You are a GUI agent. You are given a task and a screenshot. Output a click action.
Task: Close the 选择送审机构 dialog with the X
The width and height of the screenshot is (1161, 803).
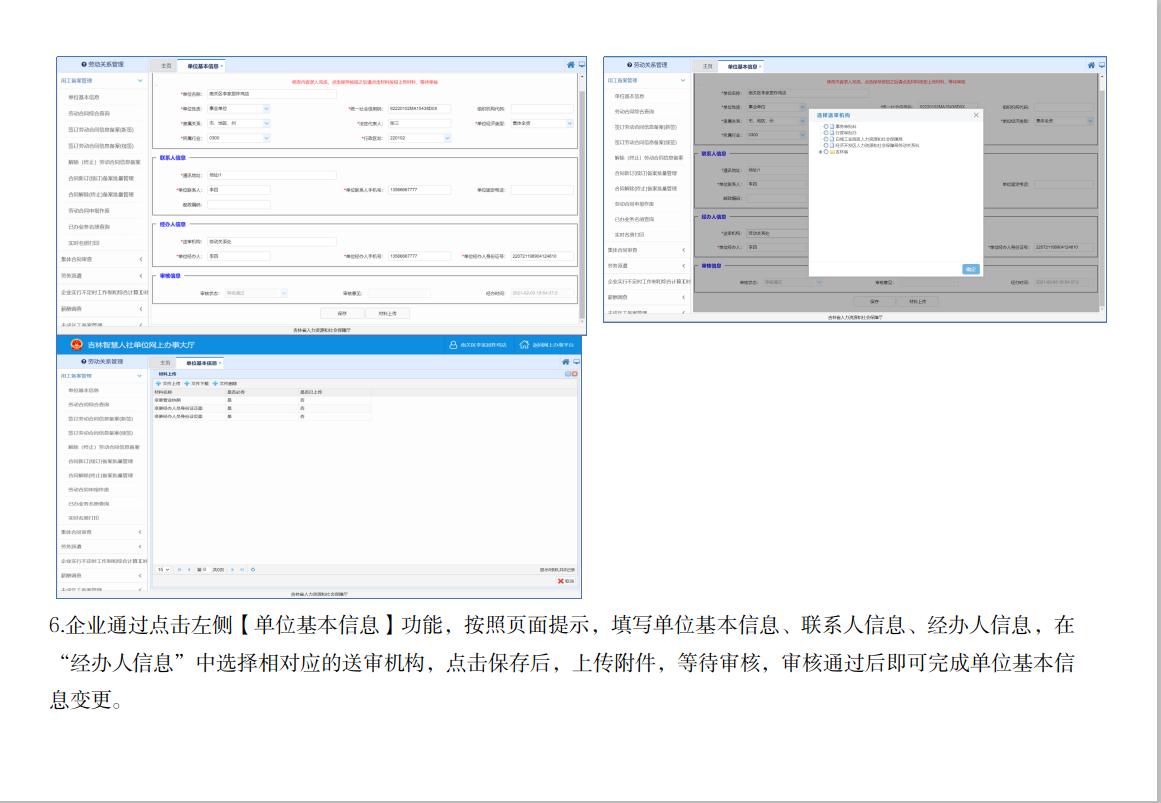[x=976, y=116]
